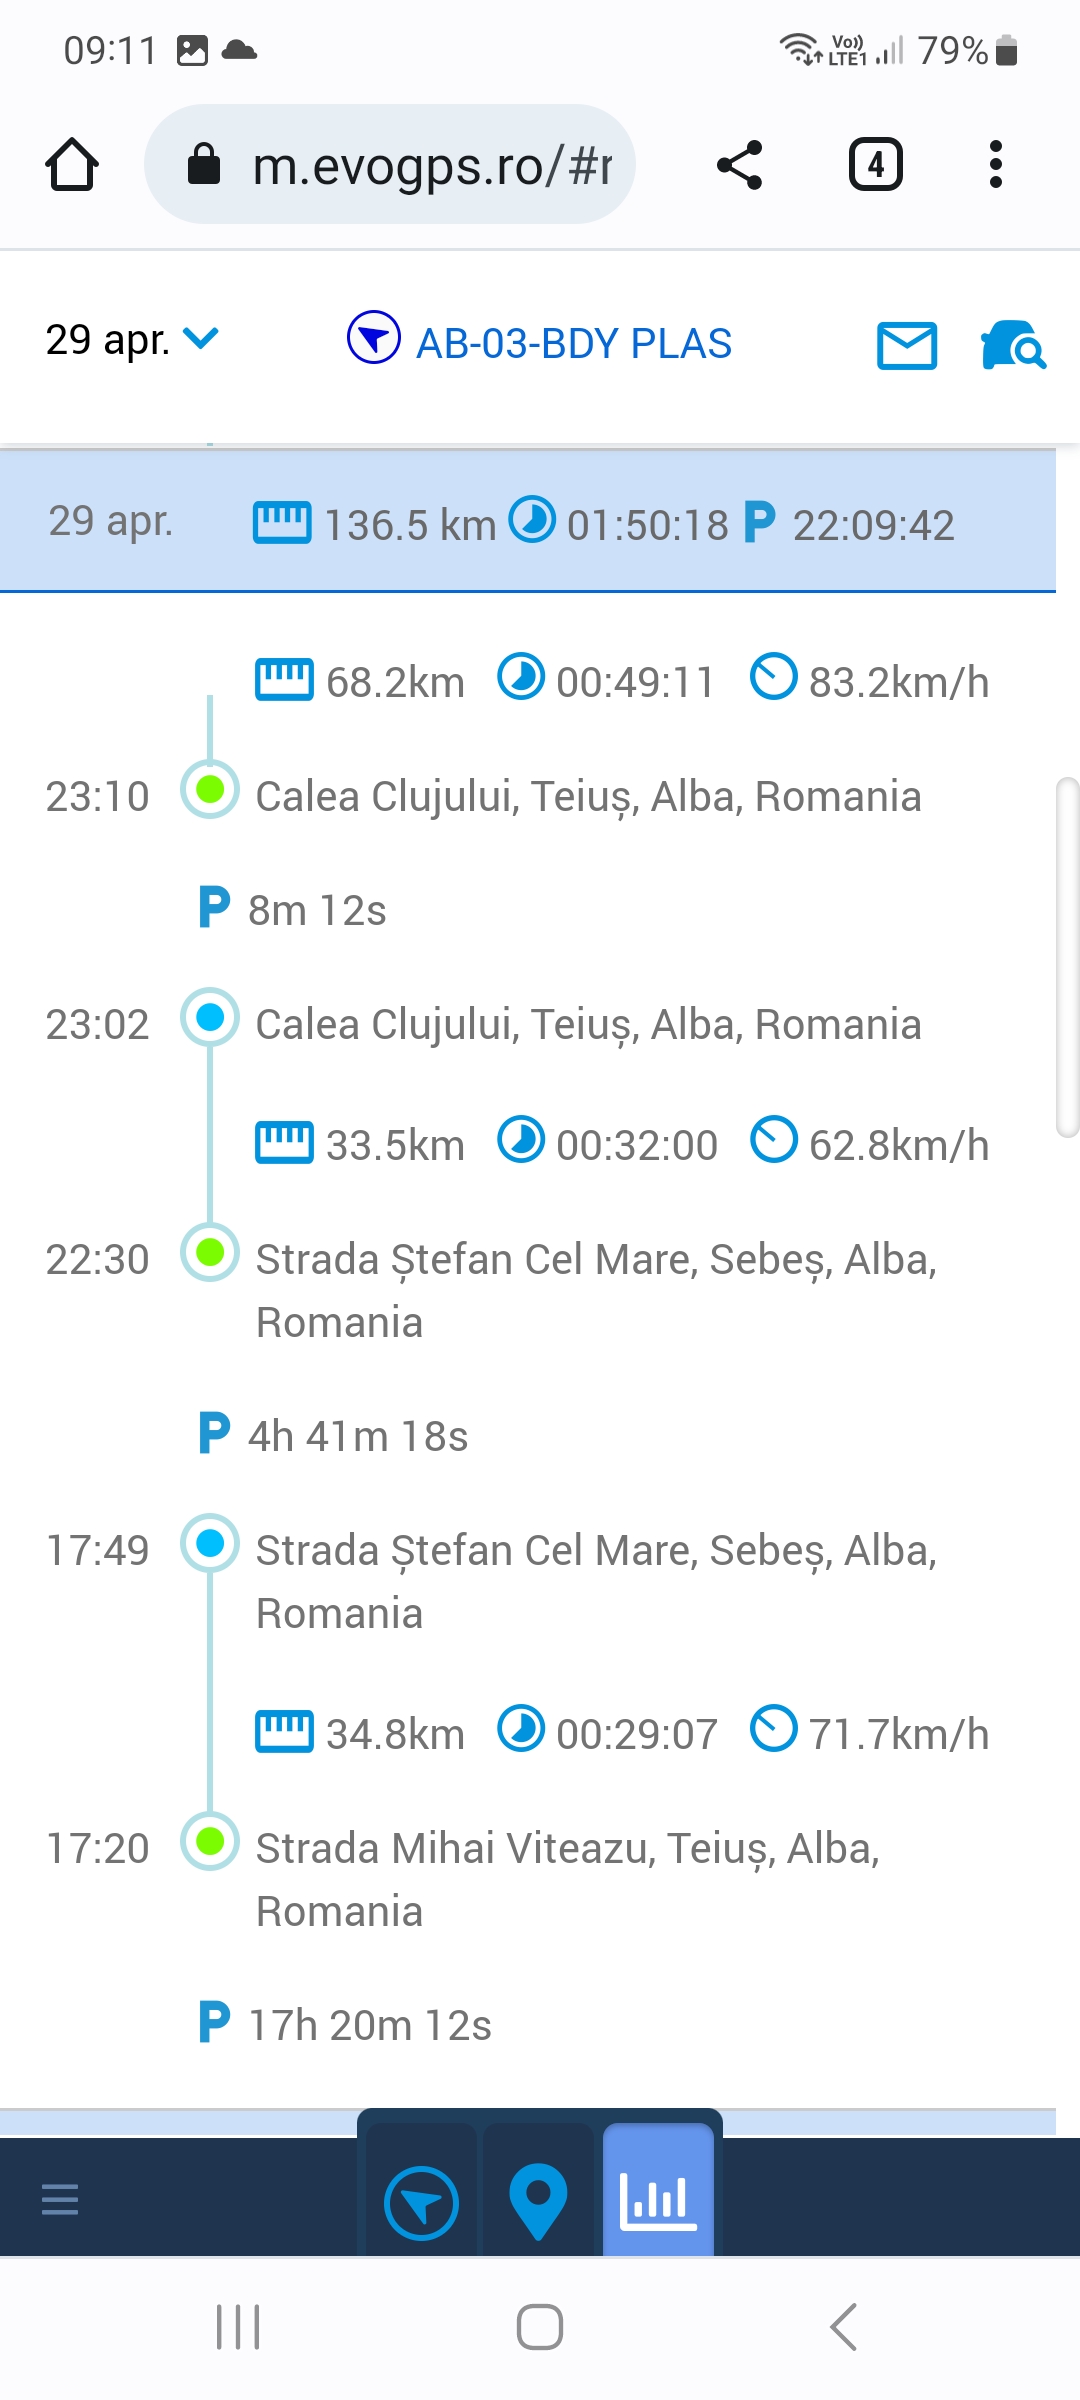Tap the browser home icon
This screenshot has width=1080, height=2400.
point(72,165)
